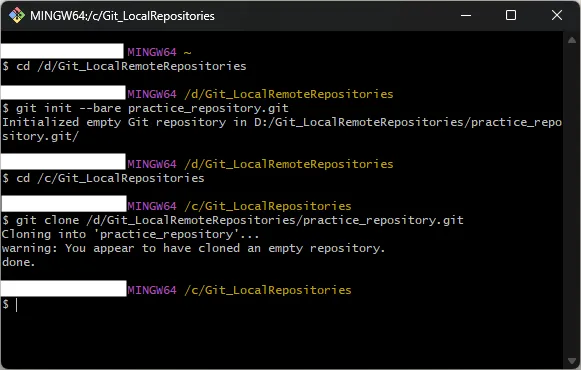Click the 'done.' output line
This screenshot has height=370, width=581.
pos(19,262)
